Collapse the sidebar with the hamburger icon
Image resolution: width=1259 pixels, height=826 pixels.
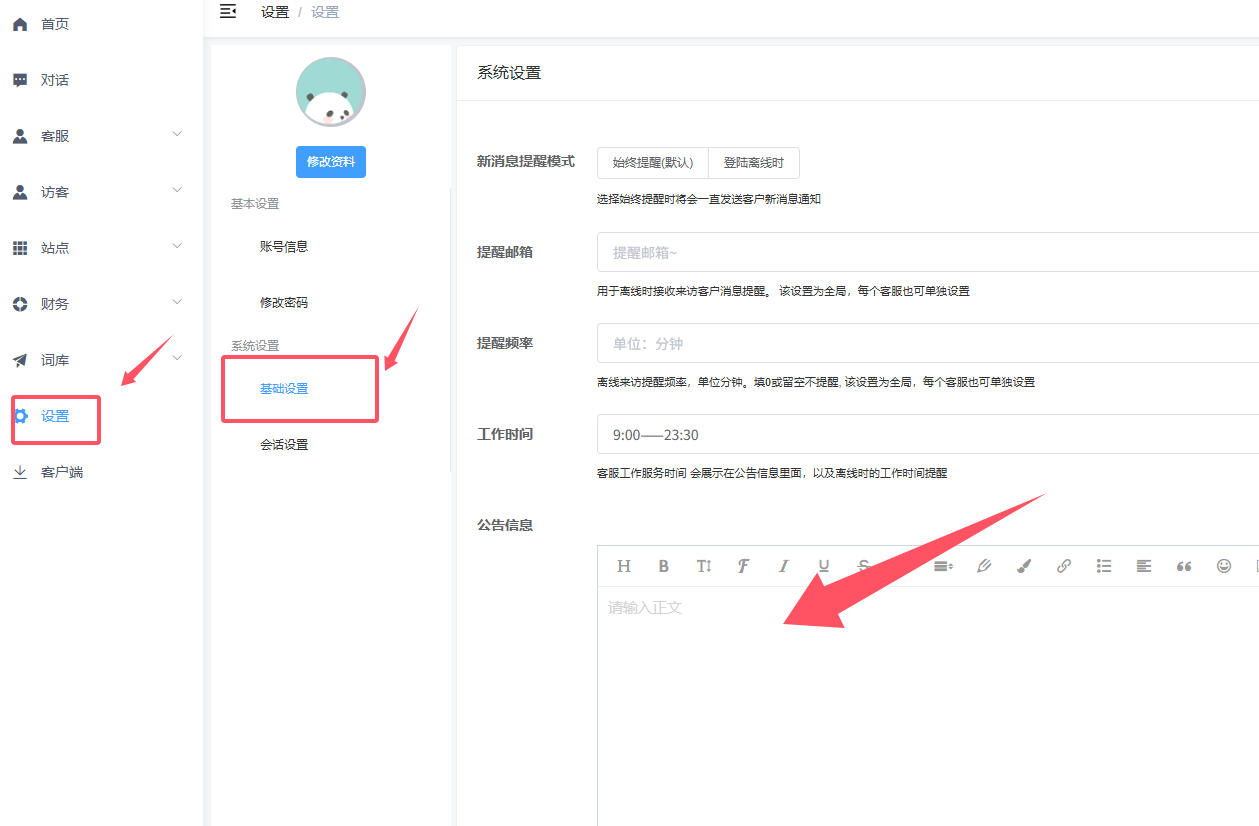point(228,12)
